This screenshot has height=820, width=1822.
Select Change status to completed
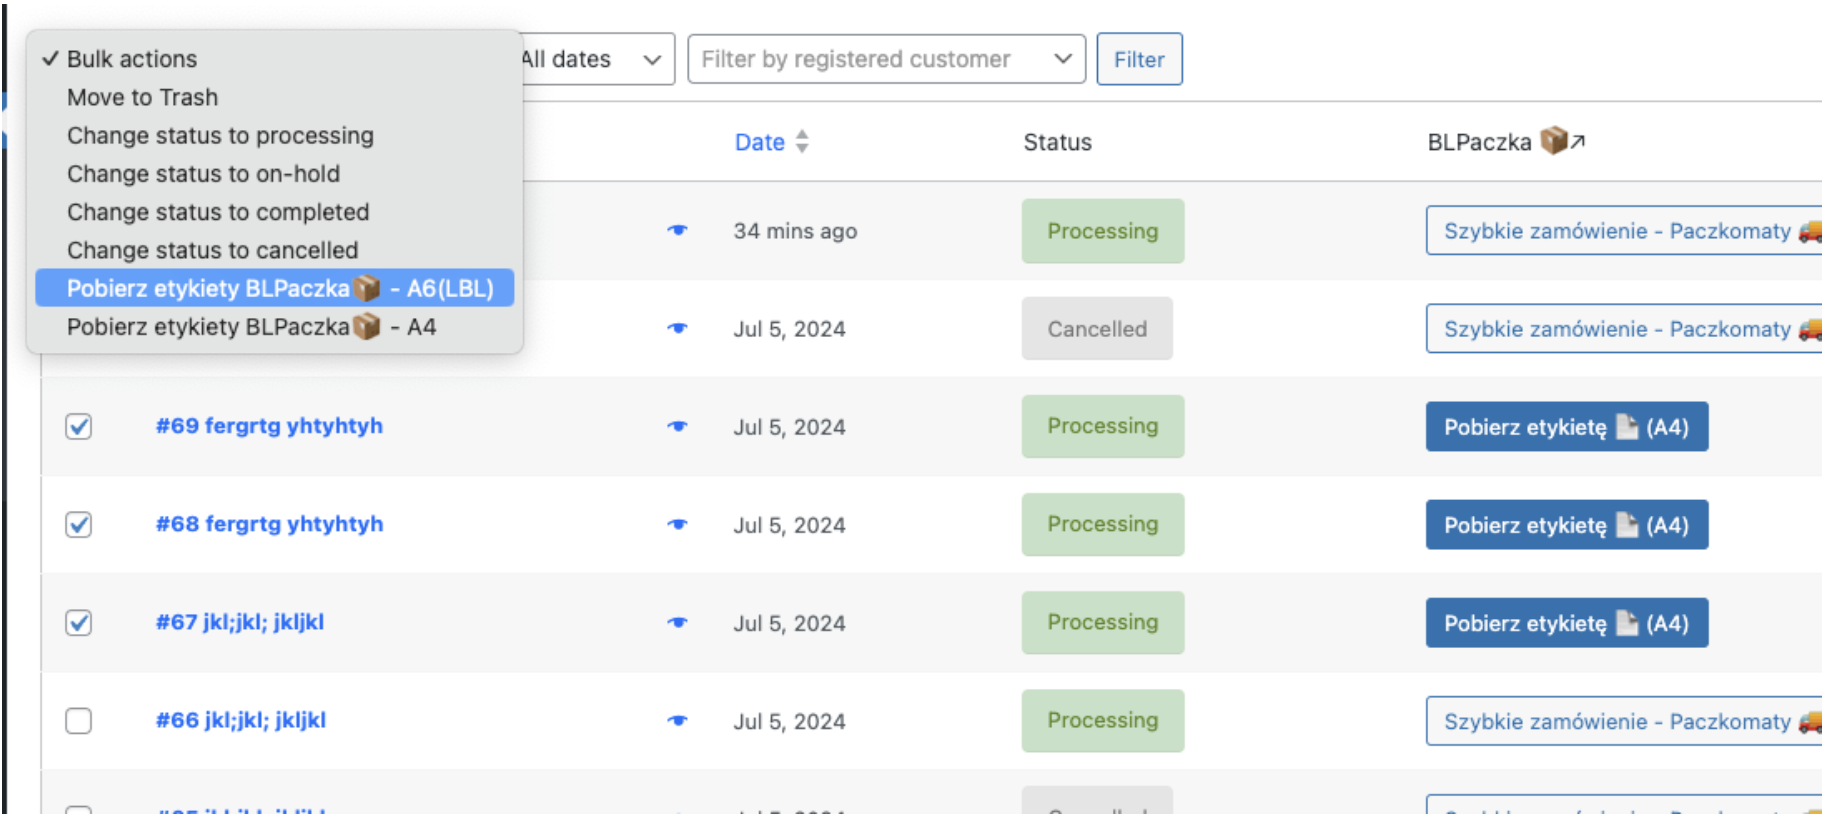(x=274, y=212)
